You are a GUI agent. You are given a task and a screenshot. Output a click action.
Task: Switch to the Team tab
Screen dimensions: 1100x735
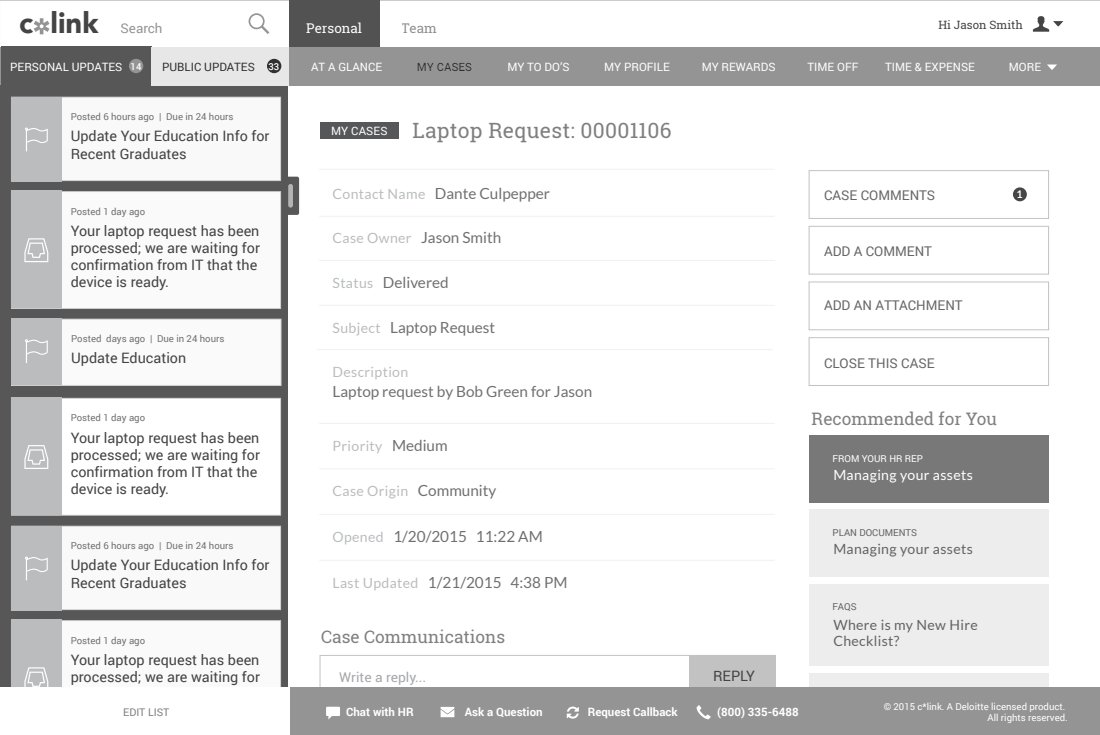tap(418, 28)
